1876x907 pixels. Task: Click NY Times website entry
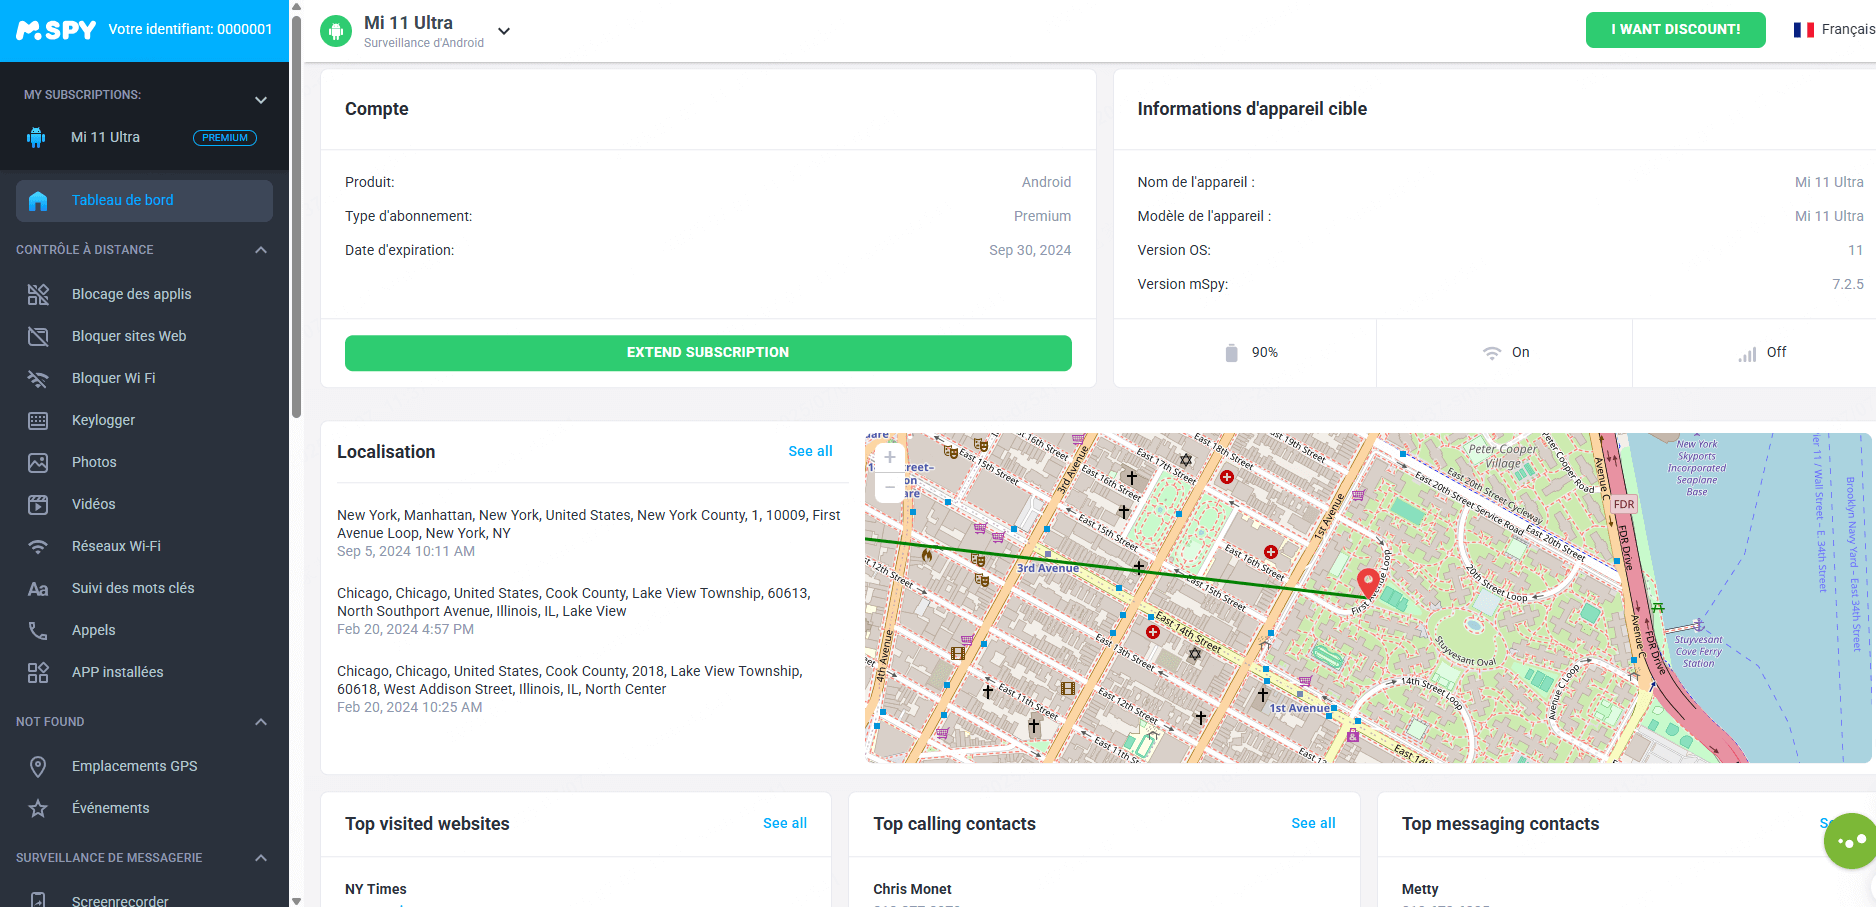[x=376, y=889]
